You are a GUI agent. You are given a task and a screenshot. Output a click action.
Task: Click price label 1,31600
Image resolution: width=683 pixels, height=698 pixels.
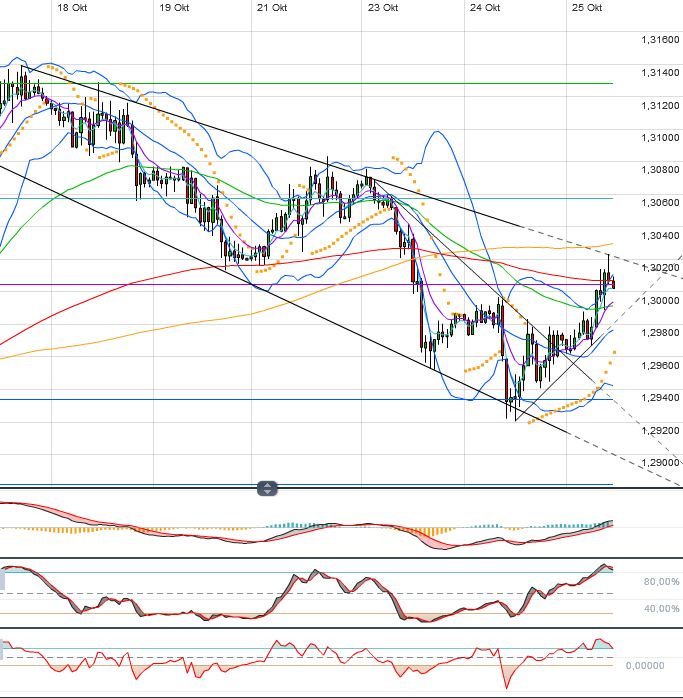660,40
